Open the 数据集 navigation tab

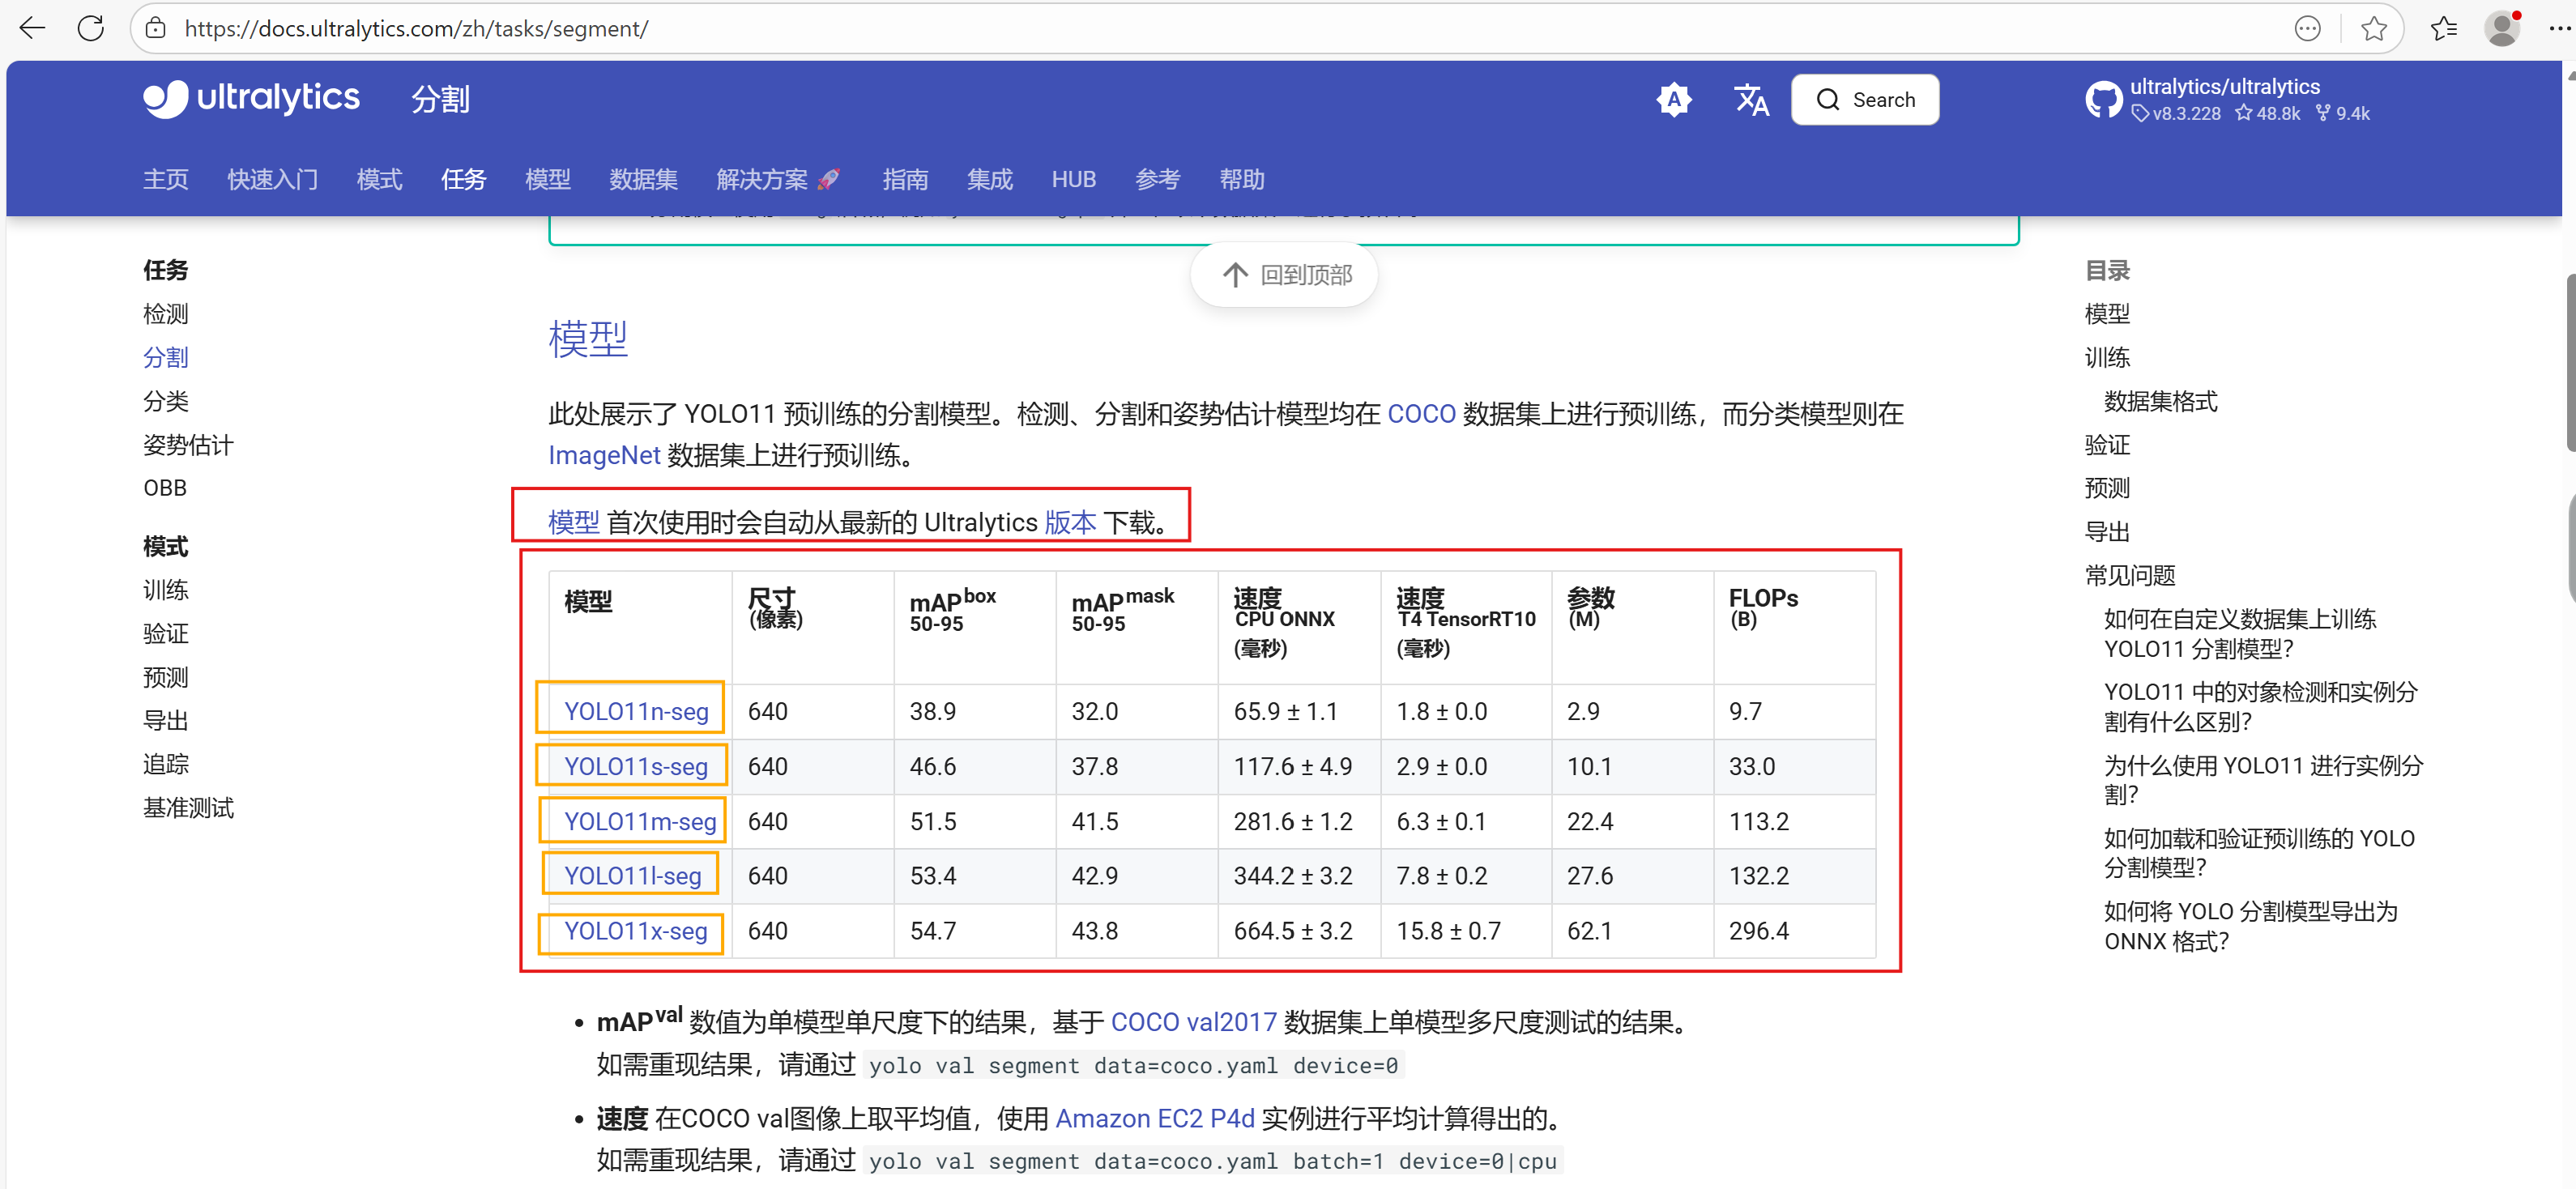pos(643,179)
